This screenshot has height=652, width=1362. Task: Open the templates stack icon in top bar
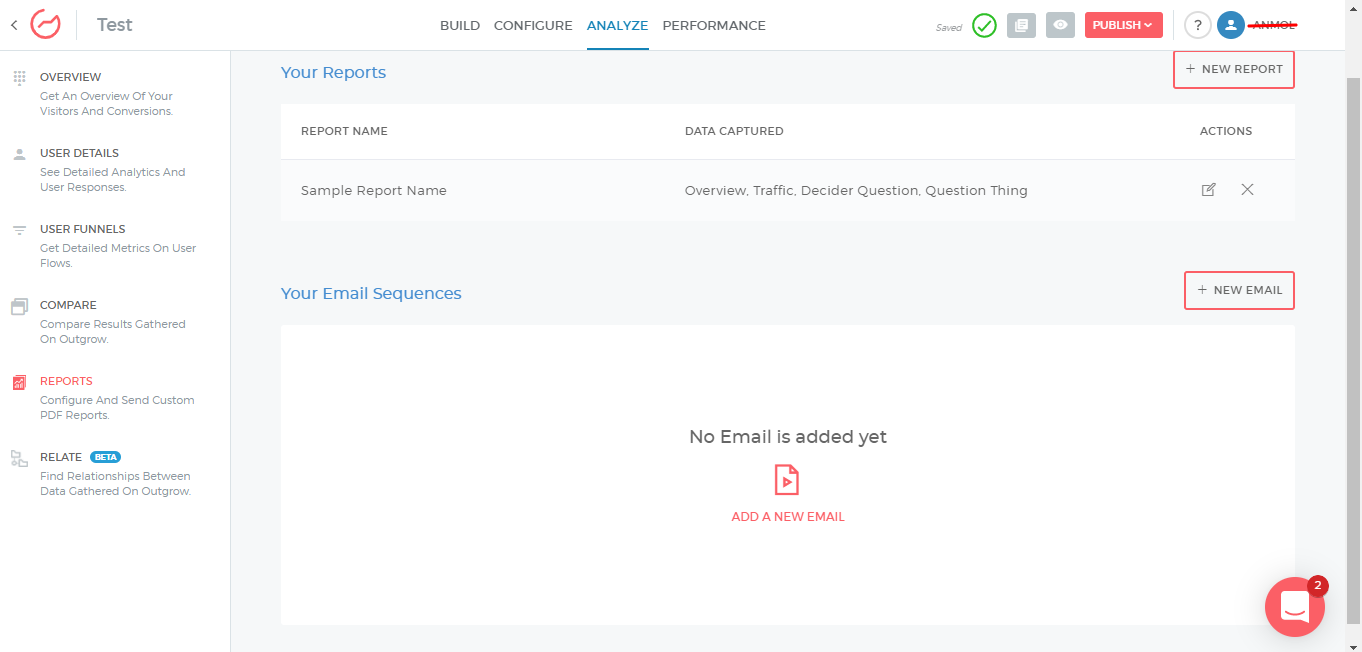click(1021, 25)
